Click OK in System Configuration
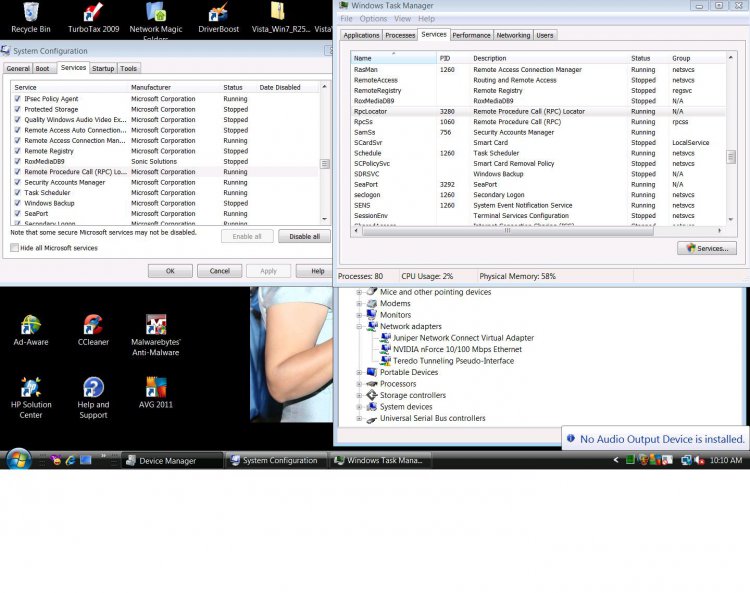The width and height of the screenshot is (750, 593). coord(170,271)
